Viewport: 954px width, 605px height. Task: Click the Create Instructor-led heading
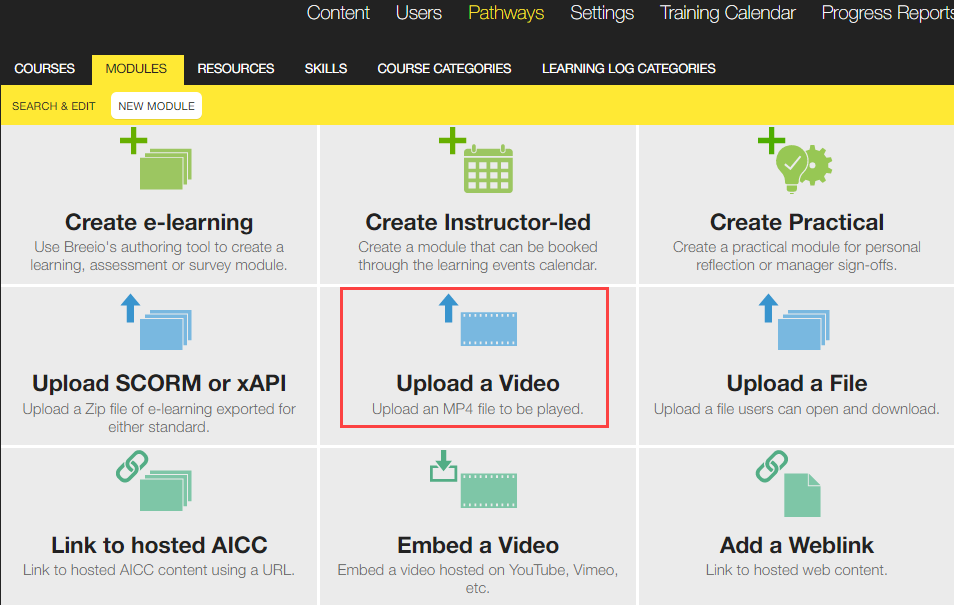[x=478, y=222]
